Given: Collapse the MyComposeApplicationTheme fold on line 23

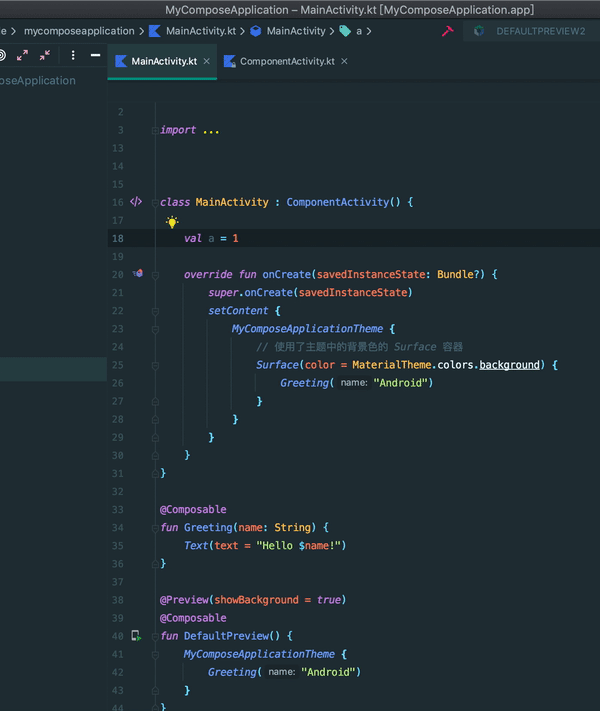Looking at the screenshot, I should tap(155, 330).
